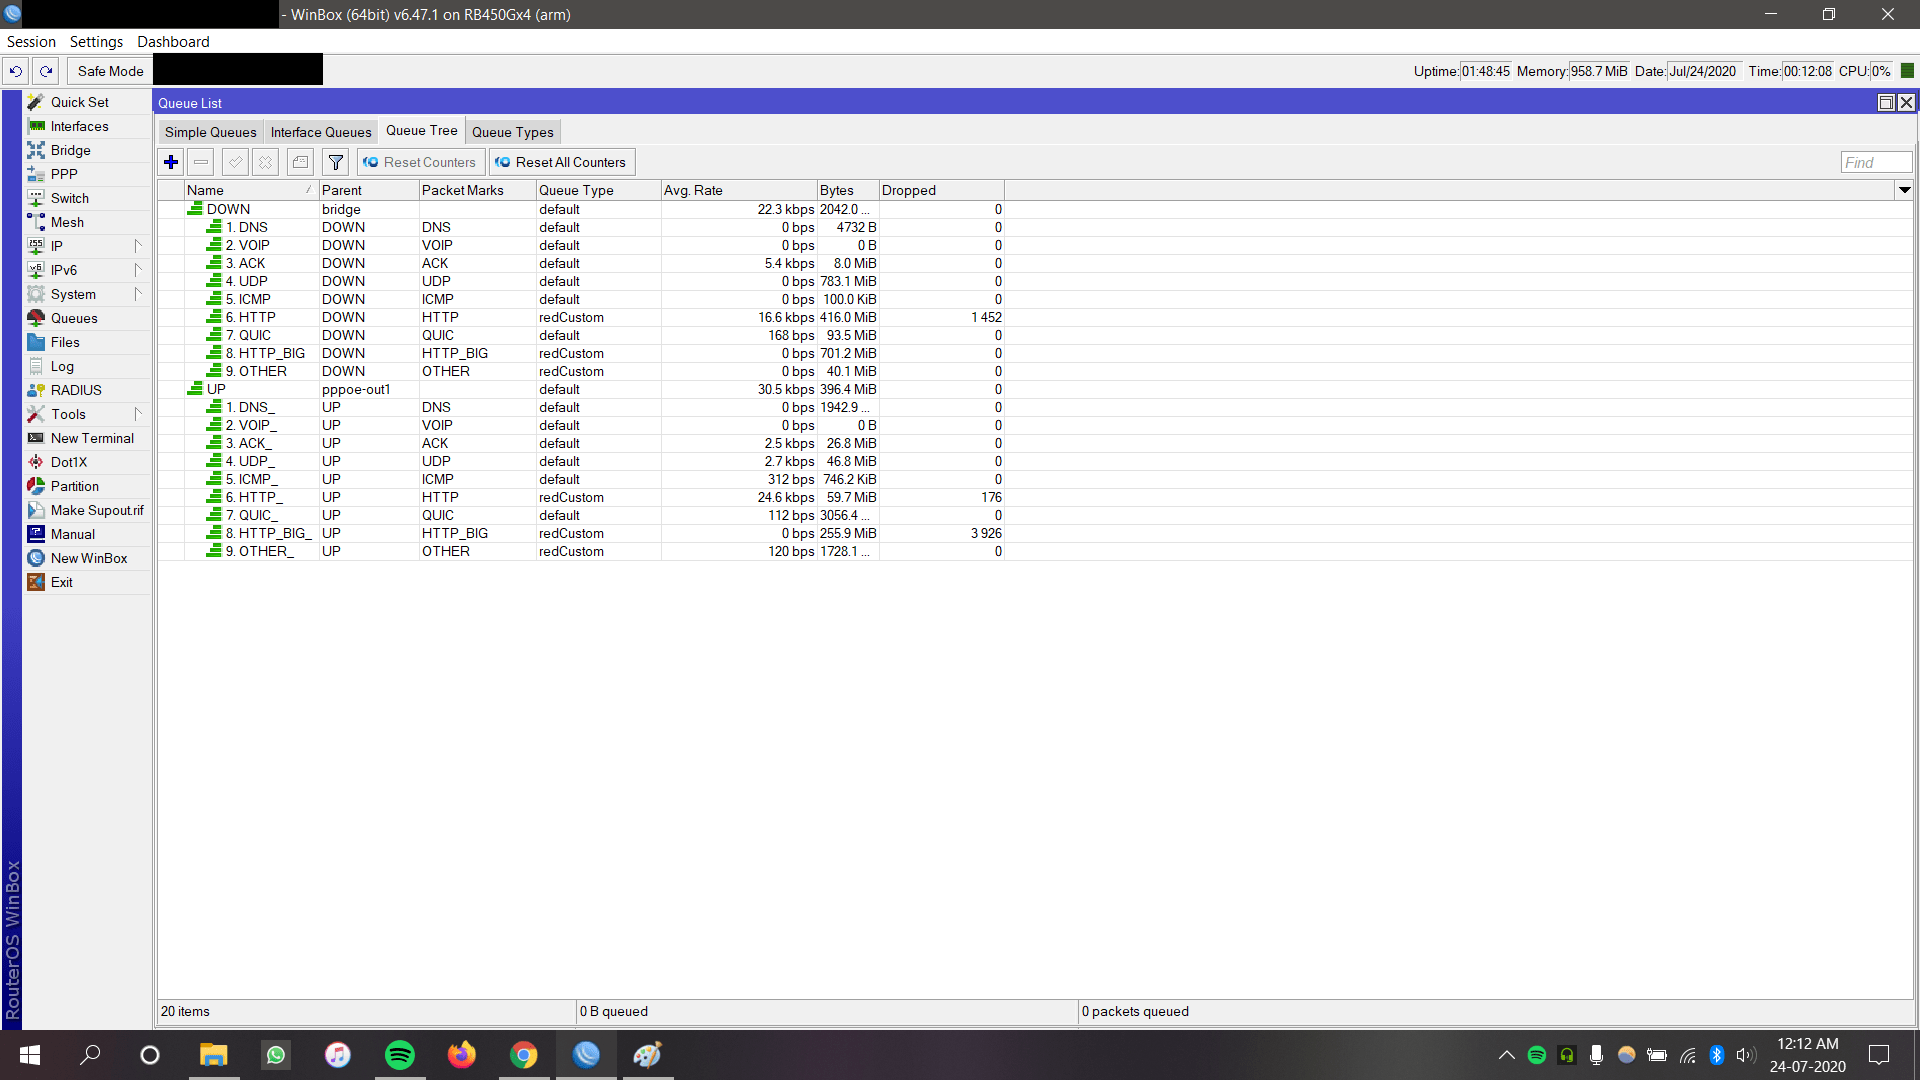
Task: Click the Enable checkmark toolbar icon
Action: [x=235, y=162]
